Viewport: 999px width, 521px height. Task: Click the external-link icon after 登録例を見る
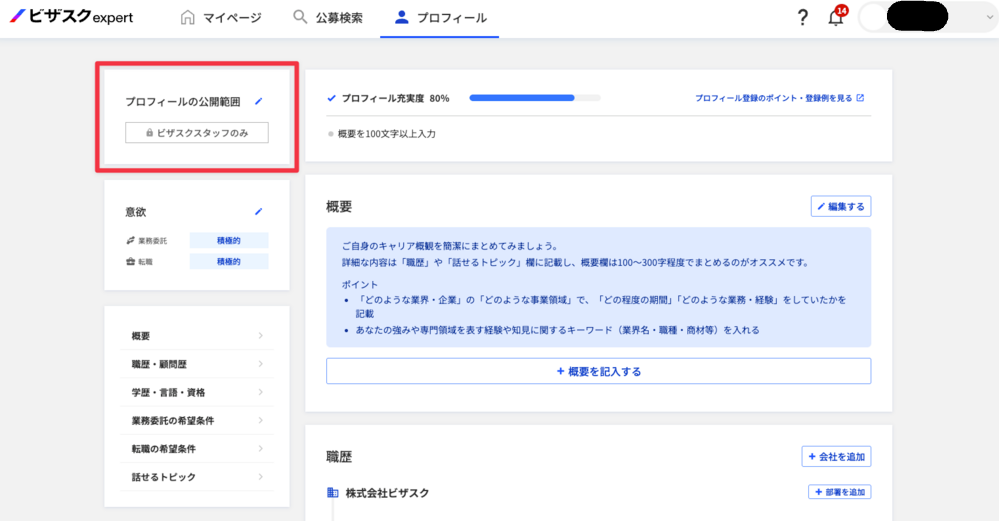(860, 98)
